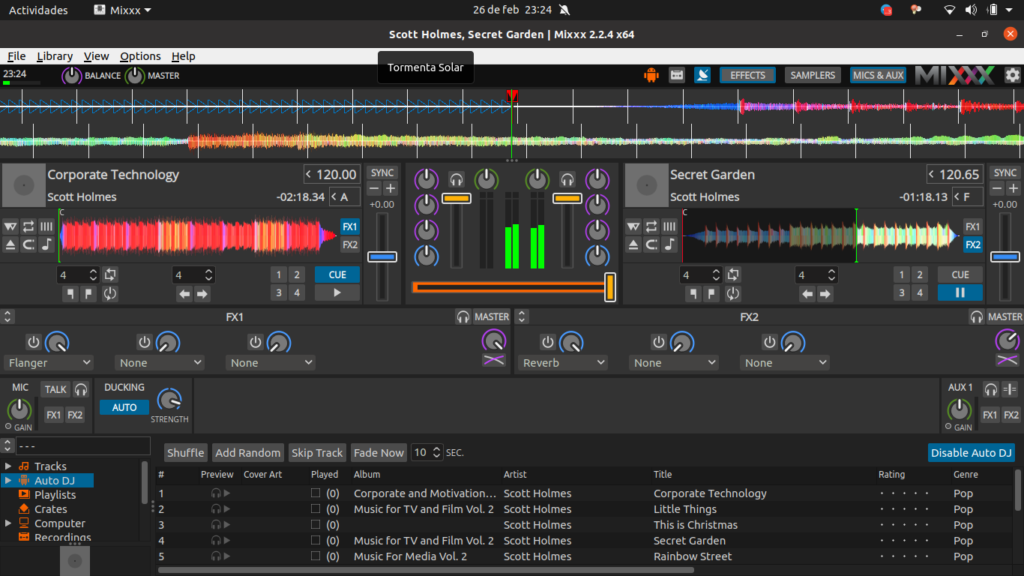Click deck 1 blue pitch rate slider
The width and height of the screenshot is (1024, 576).
382,257
